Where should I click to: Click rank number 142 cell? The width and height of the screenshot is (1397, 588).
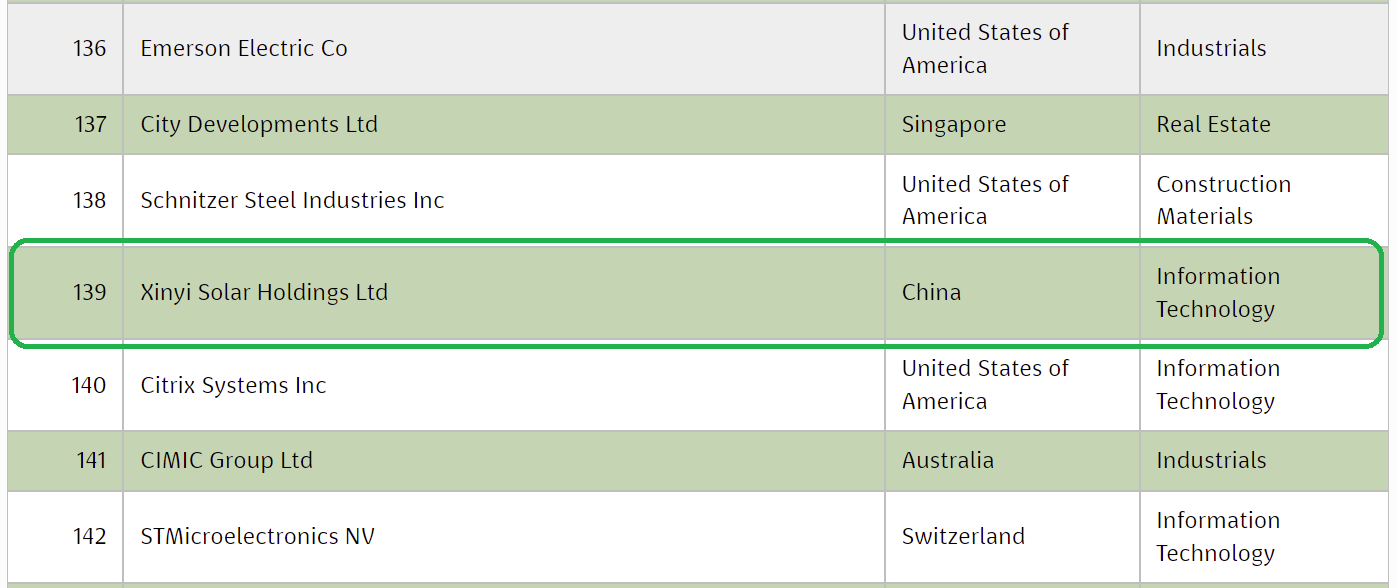[89, 537]
